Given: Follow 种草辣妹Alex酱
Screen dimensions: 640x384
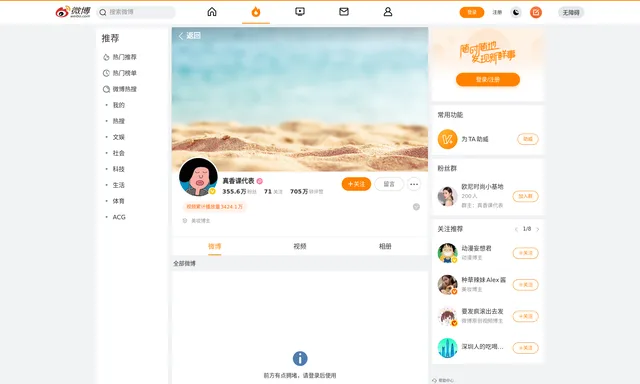Looking at the screenshot, I should click(525, 285).
